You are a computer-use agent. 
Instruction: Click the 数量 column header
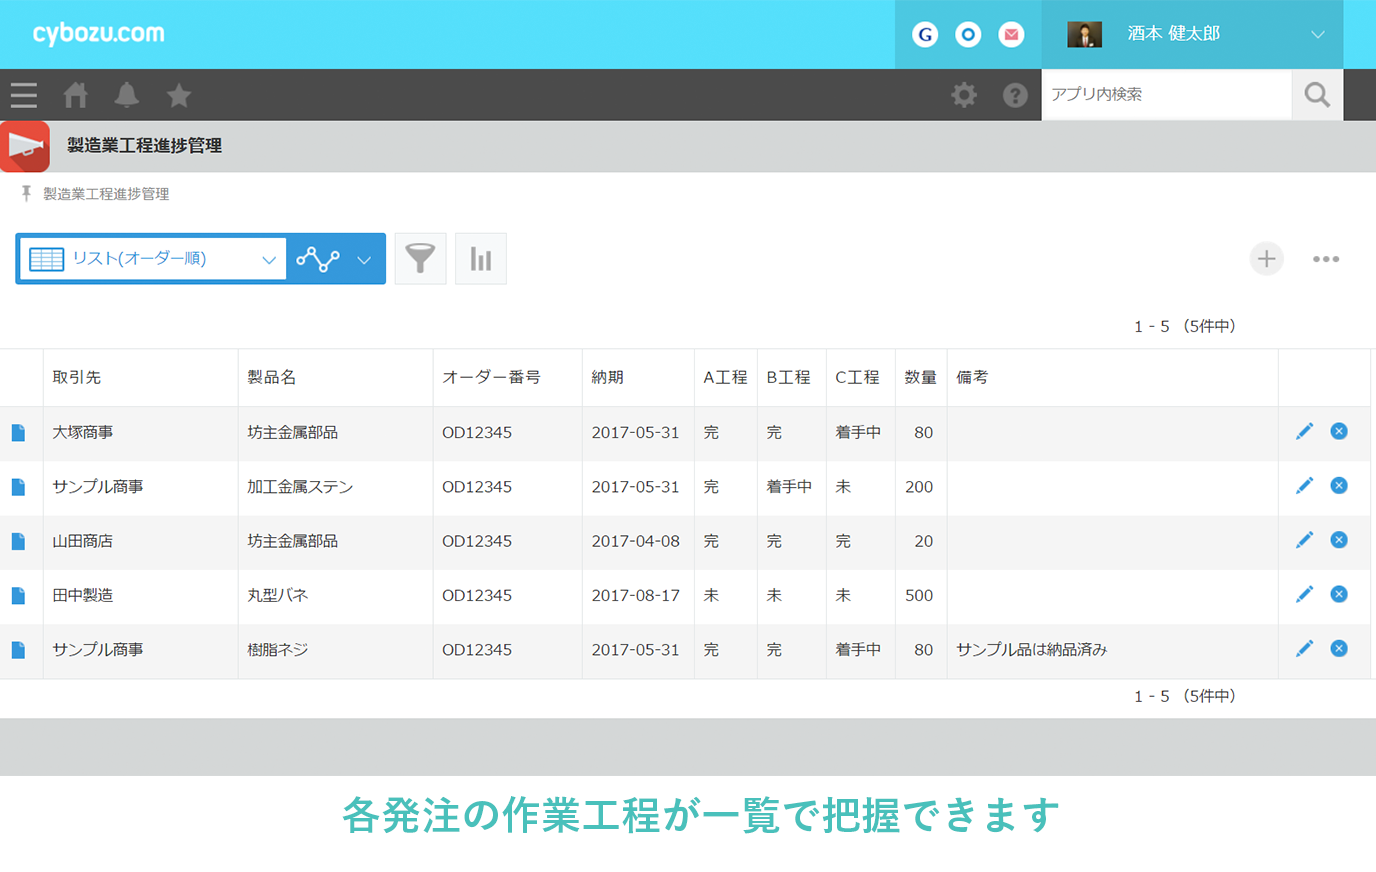click(x=920, y=377)
